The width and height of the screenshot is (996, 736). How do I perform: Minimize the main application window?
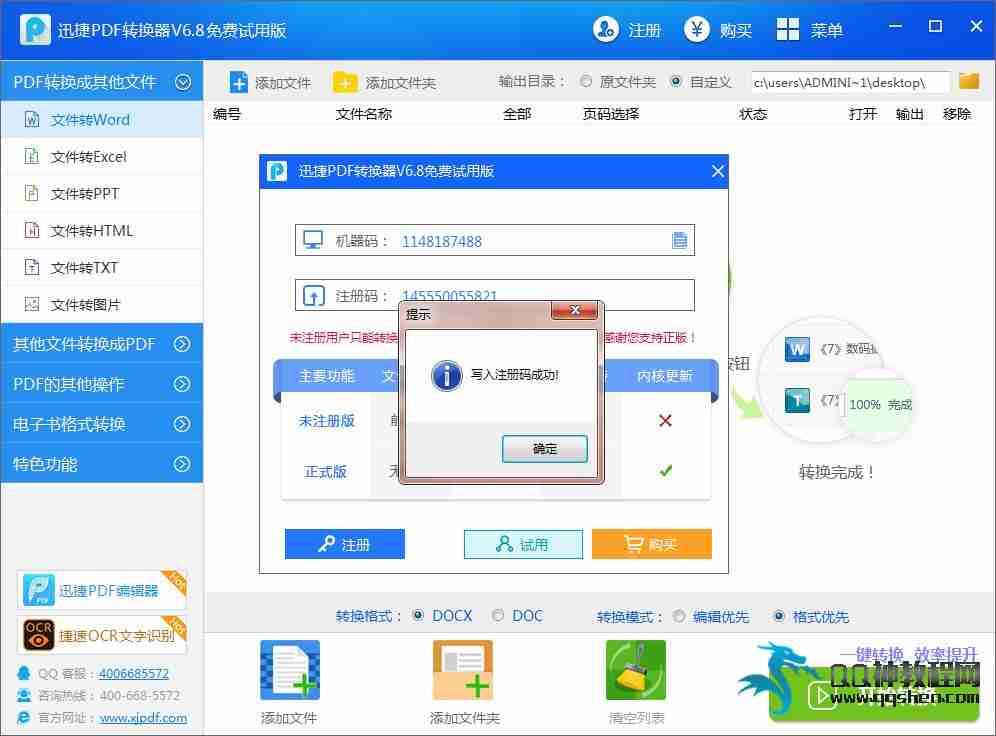[895, 27]
